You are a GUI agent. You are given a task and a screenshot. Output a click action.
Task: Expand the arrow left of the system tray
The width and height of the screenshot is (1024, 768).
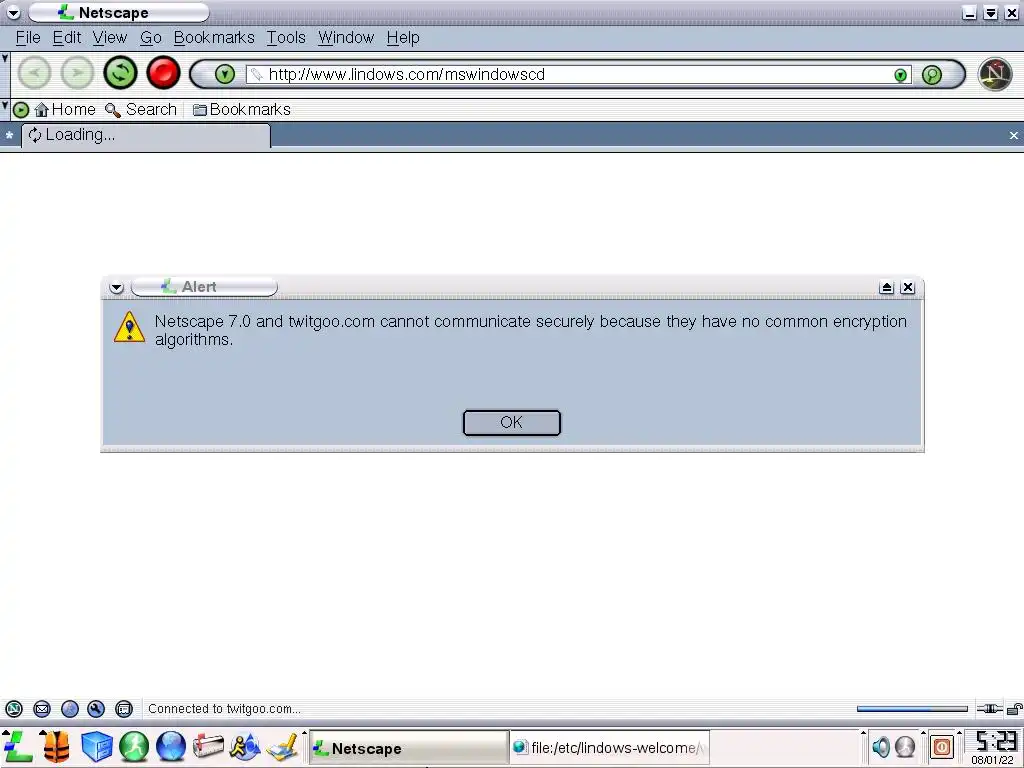click(x=863, y=734)
